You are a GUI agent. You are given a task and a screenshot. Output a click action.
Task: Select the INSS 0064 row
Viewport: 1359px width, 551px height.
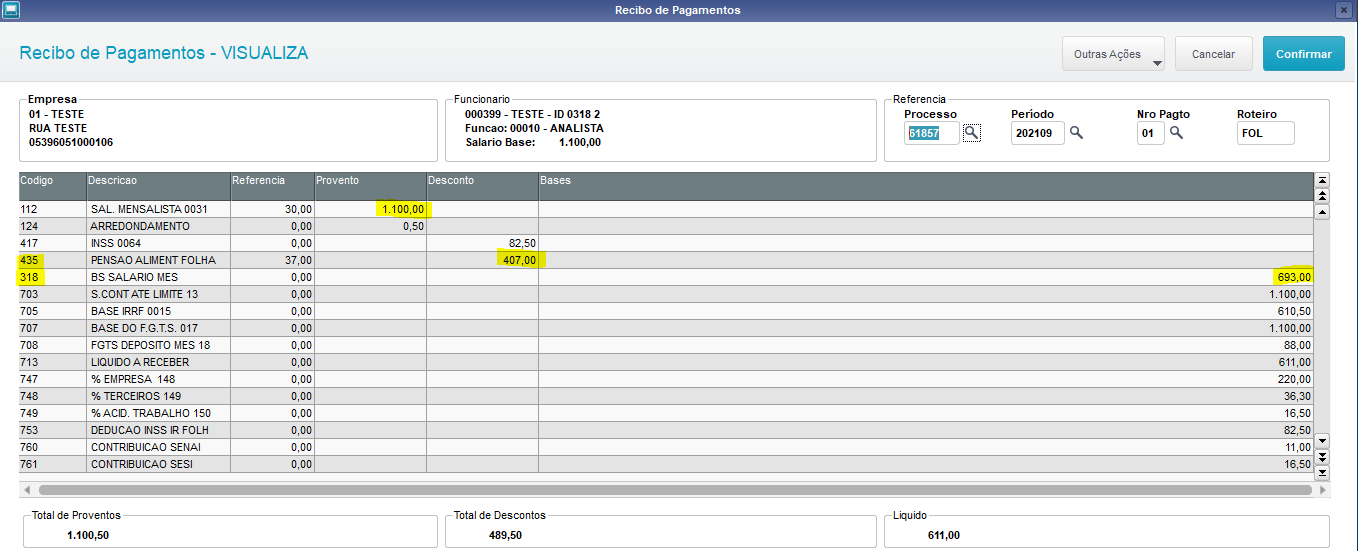tap(666, 243)
